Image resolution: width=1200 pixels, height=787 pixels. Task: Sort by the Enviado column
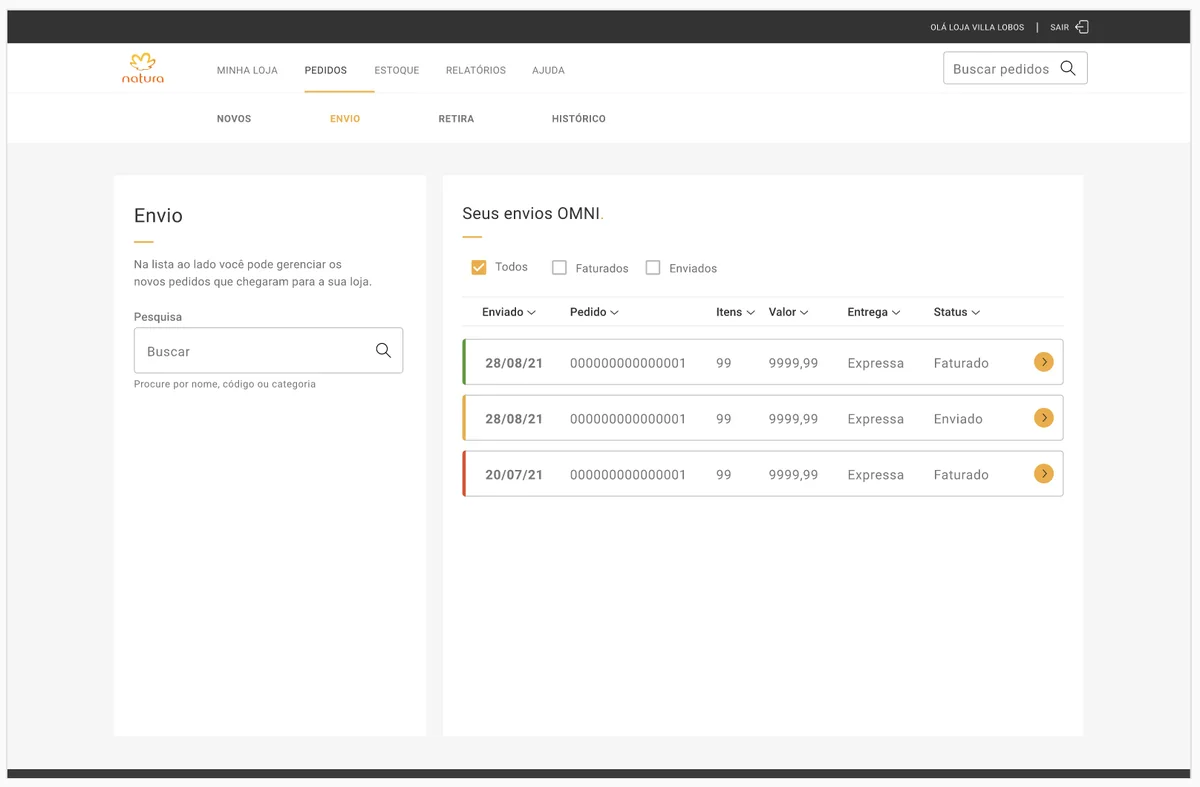(509, 312)
